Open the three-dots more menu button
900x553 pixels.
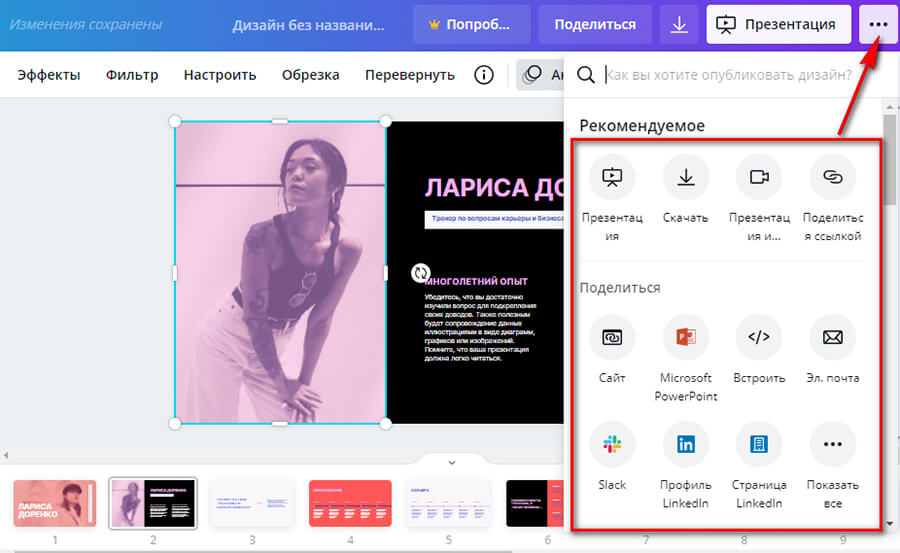pos(878,24)
